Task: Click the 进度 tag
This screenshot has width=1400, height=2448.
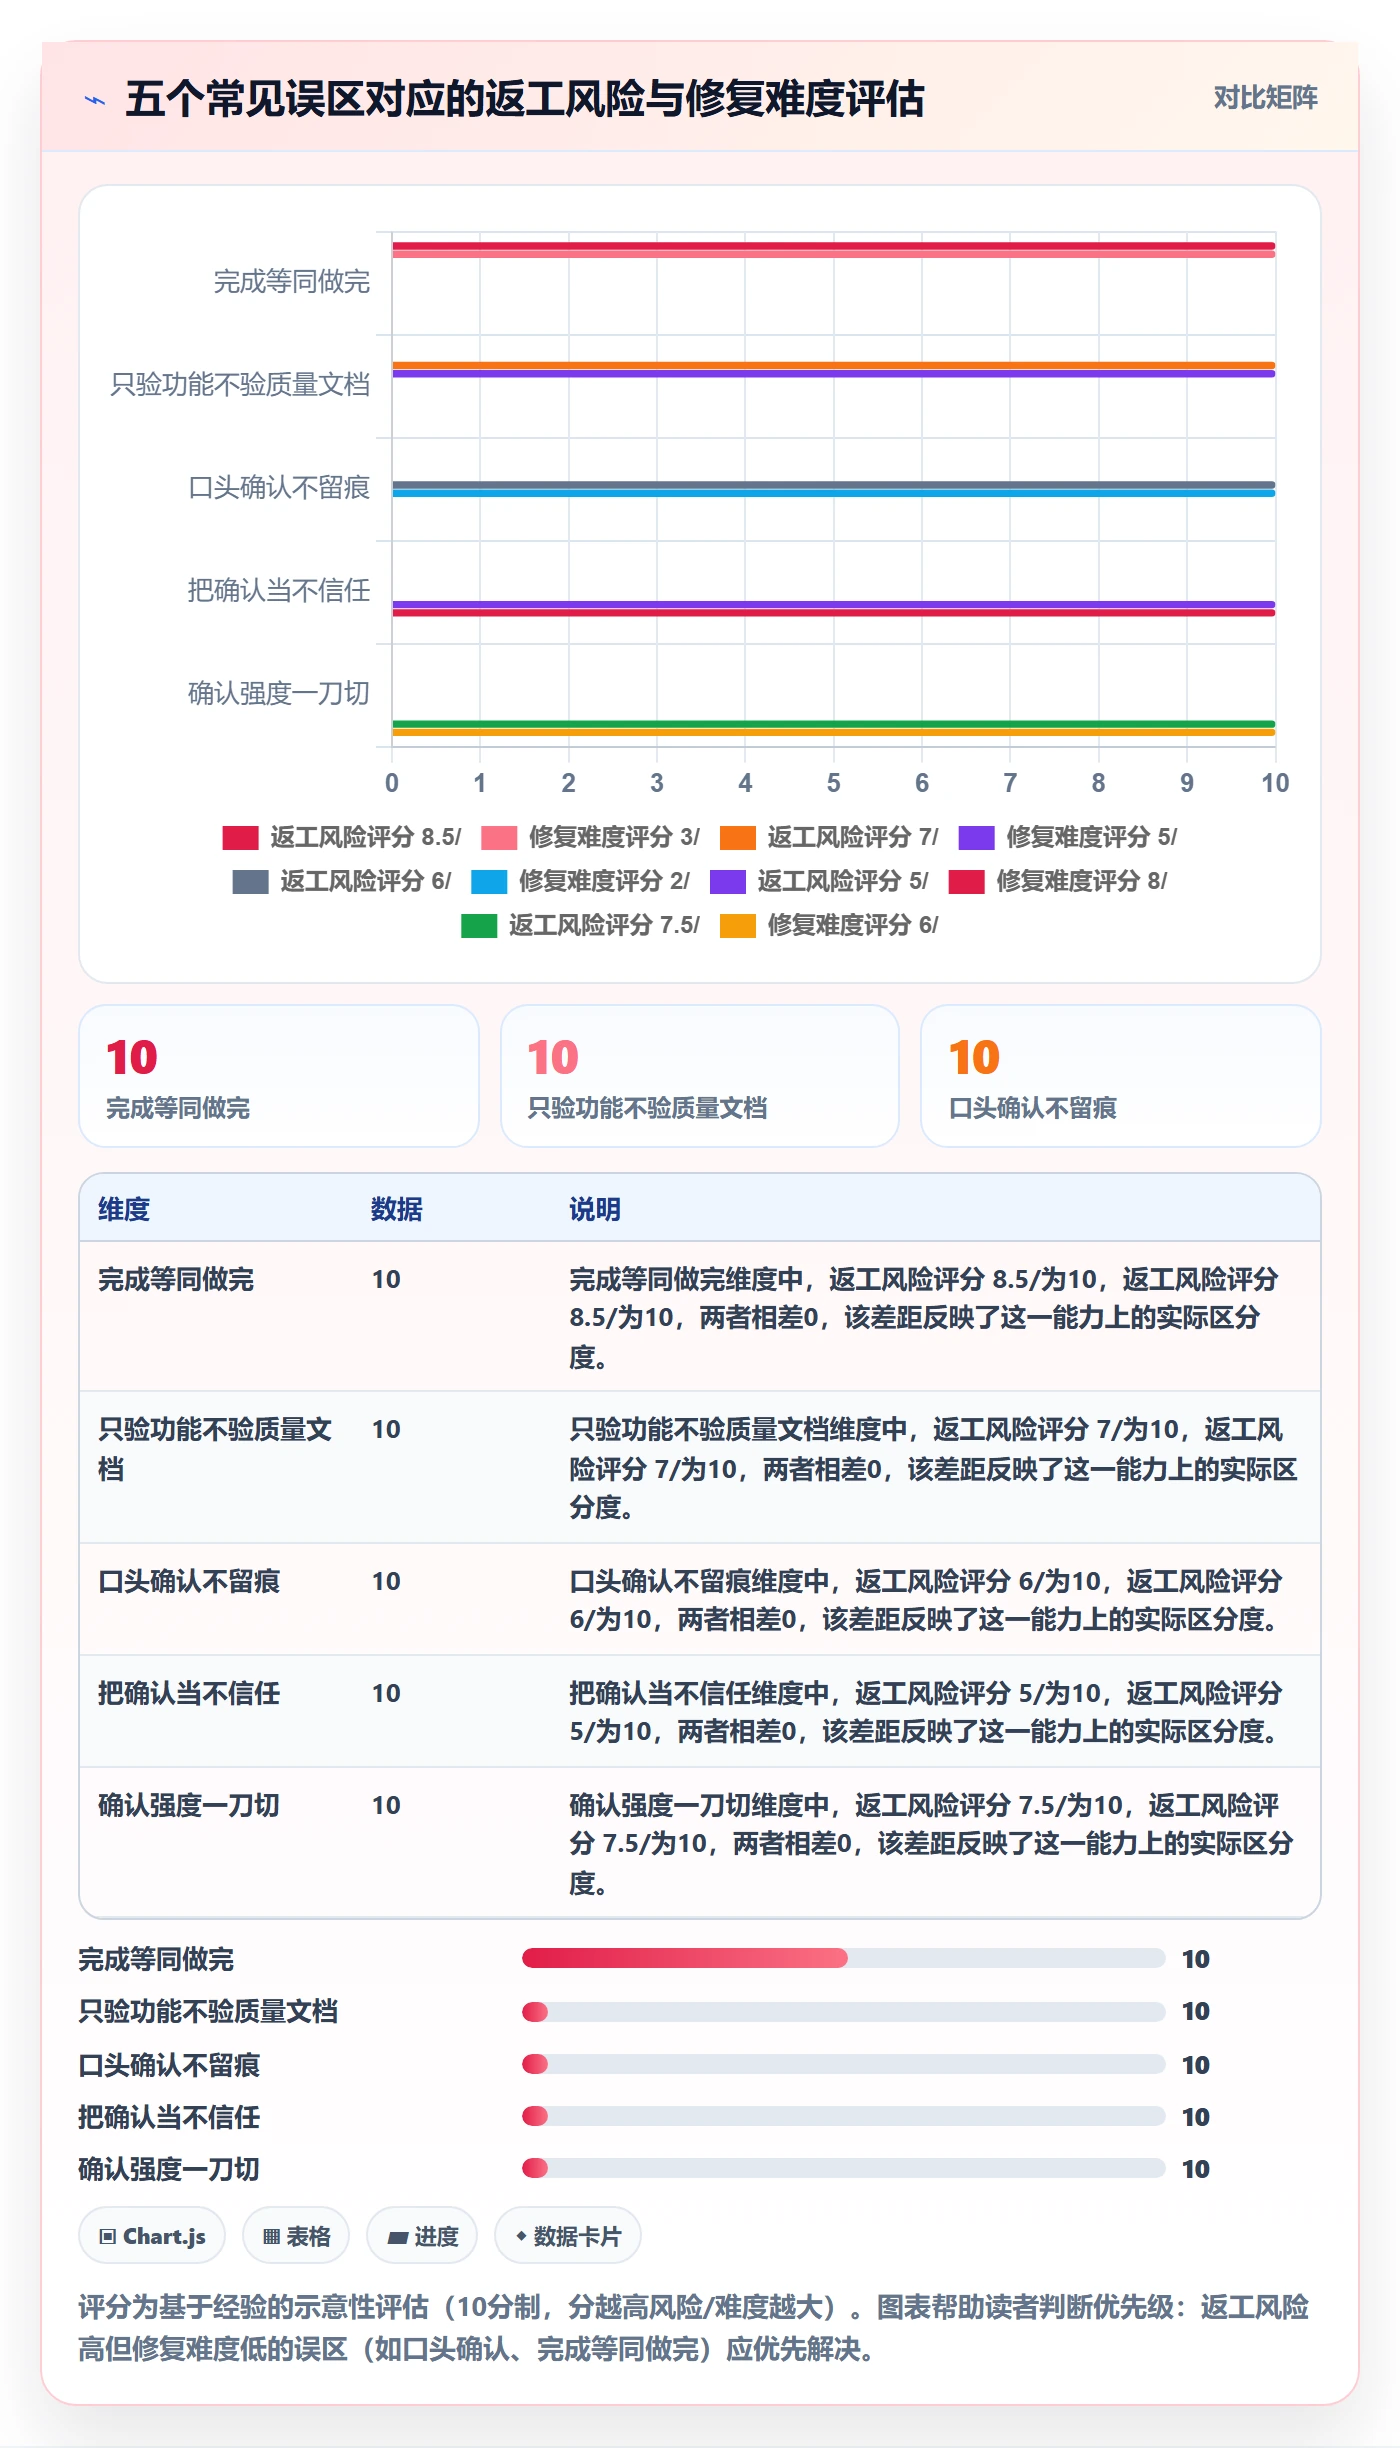Action: [x=422, y=2236]
